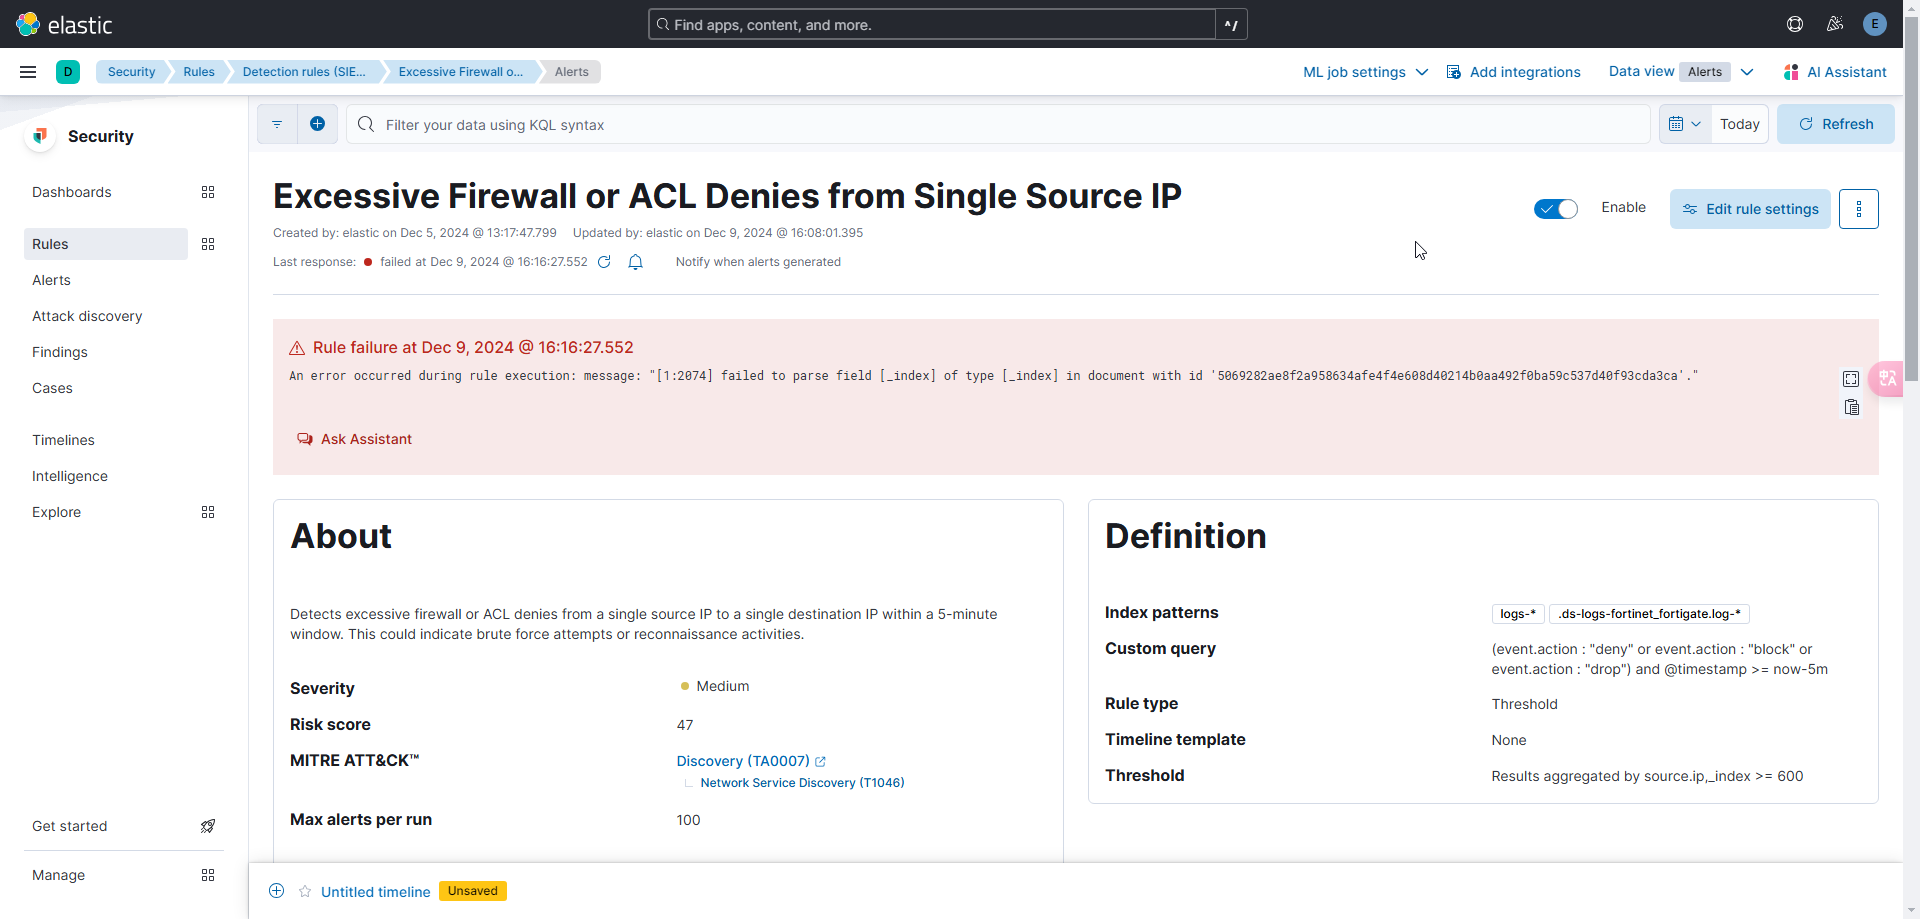Screen dimensions: 1920x919
Task: Click the Add integrations icon
Action: [x=1454, y=72]
